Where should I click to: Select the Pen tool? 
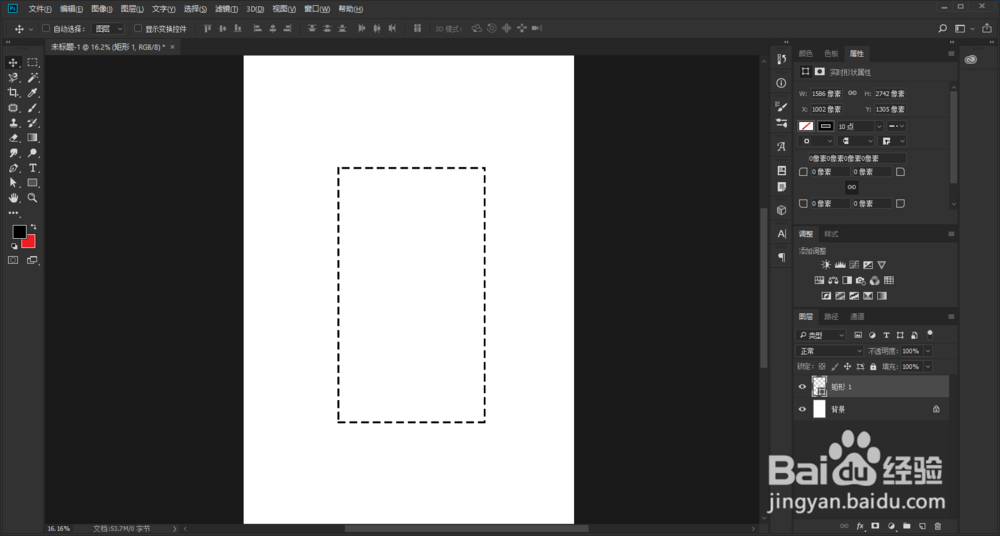pyautogui.click(x=13, y=168)
